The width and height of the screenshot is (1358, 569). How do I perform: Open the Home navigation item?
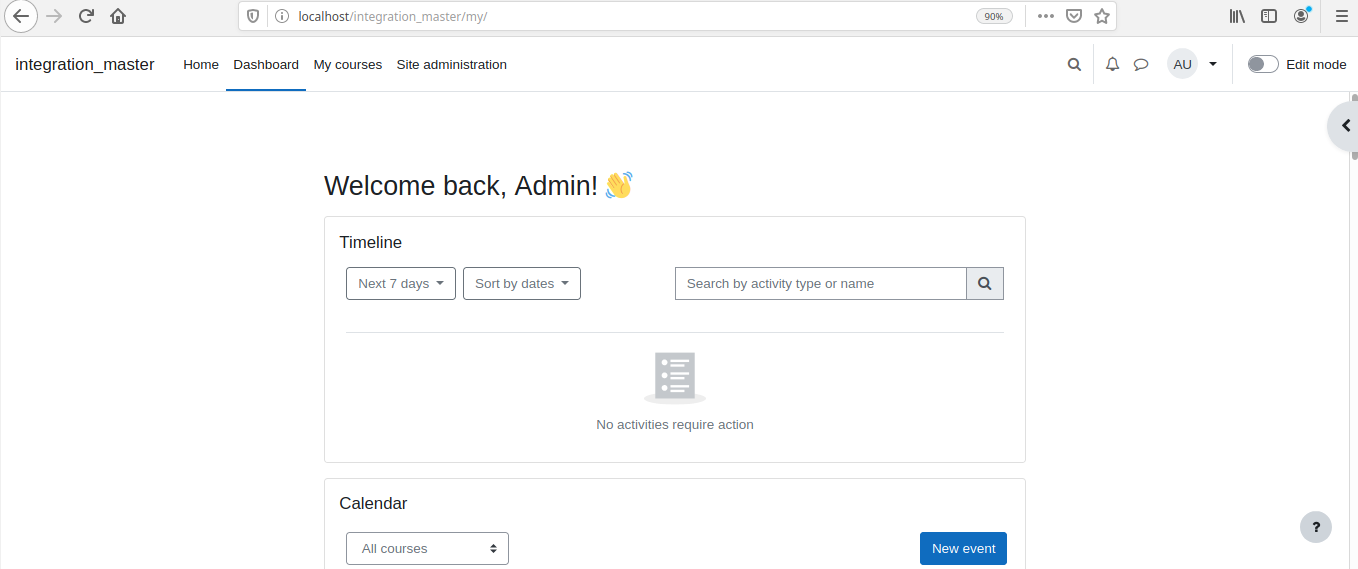coord(201,64)
